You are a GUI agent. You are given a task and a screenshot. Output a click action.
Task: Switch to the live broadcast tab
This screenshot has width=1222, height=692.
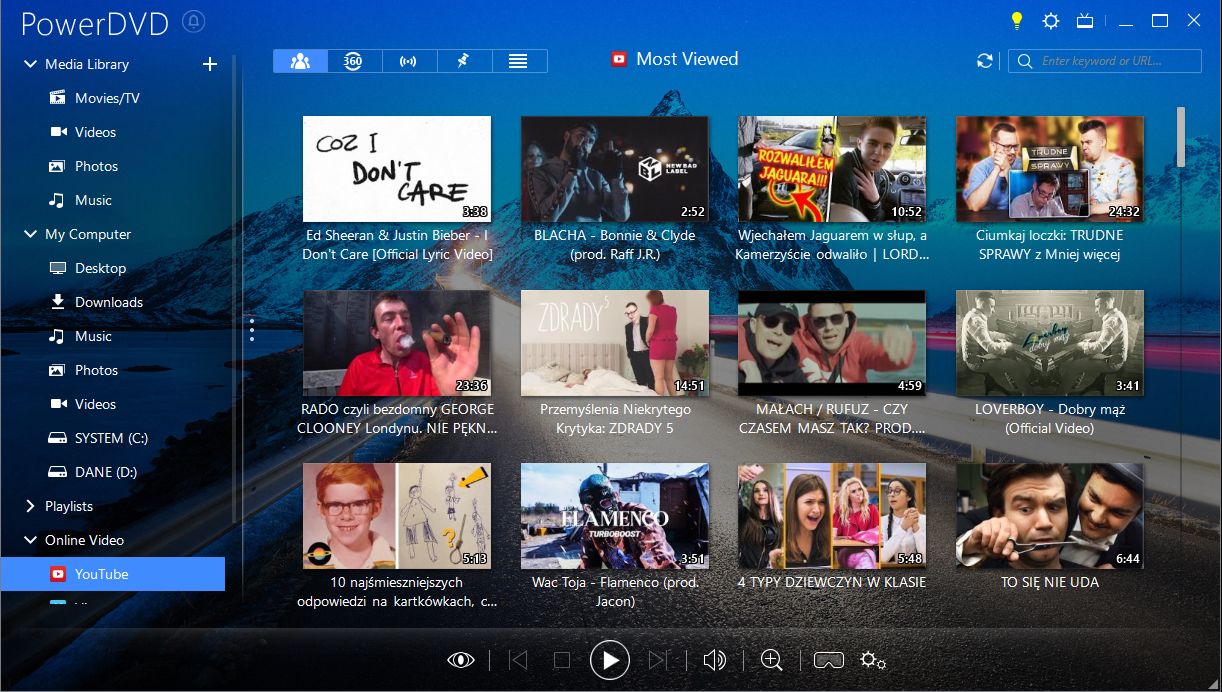(409, 61)
